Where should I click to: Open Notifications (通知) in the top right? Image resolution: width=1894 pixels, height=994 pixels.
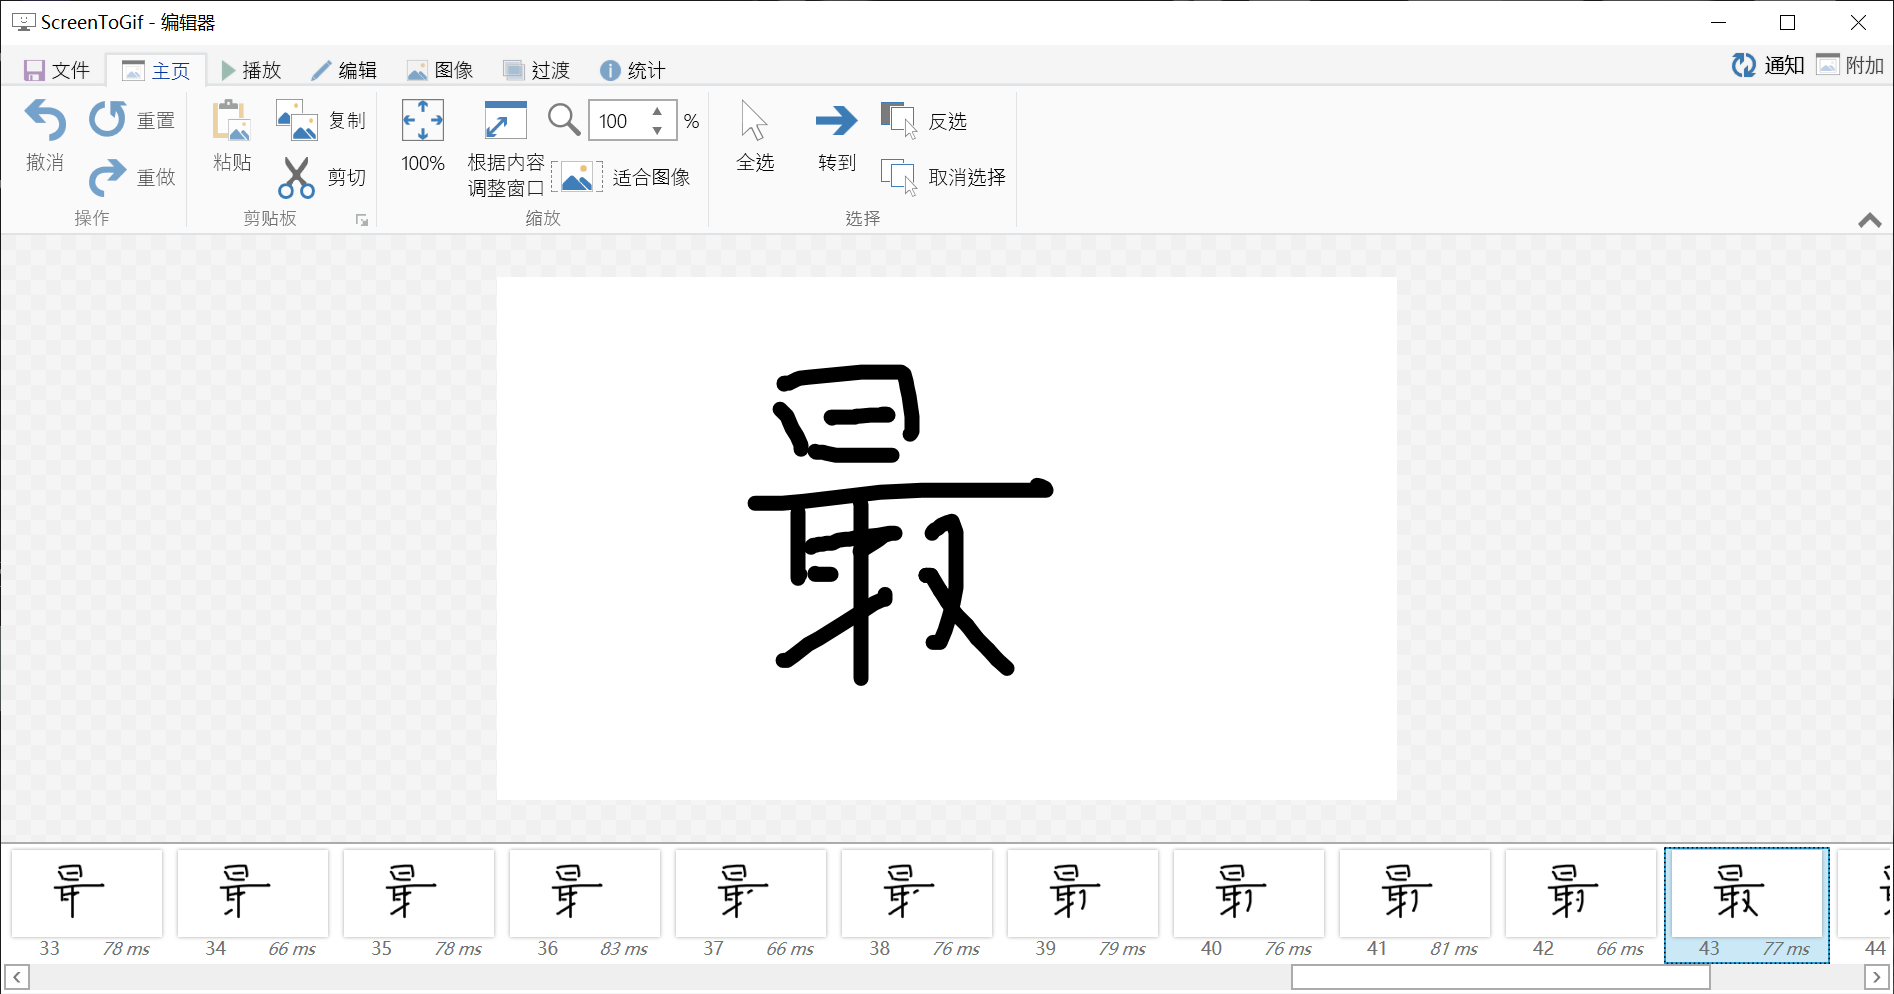(x=1768, y=65)
